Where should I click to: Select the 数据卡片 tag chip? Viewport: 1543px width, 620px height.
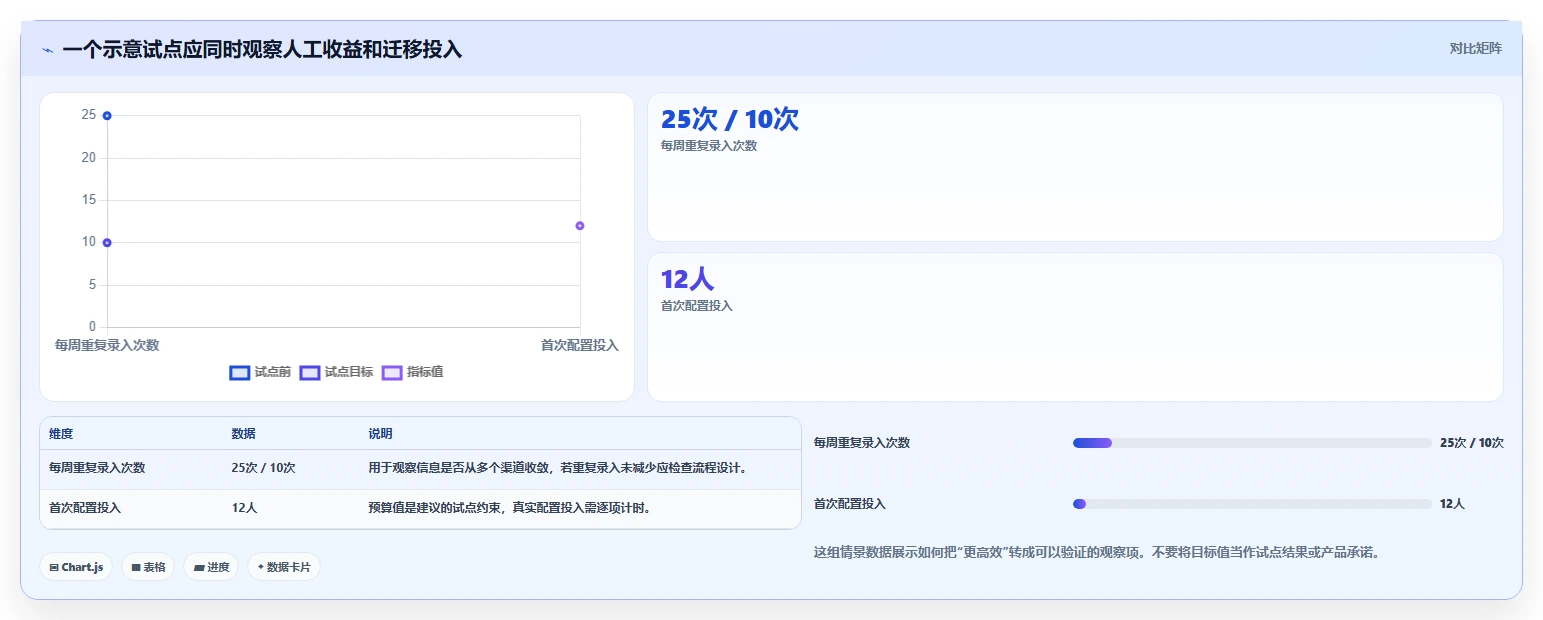tap(284, 567)
